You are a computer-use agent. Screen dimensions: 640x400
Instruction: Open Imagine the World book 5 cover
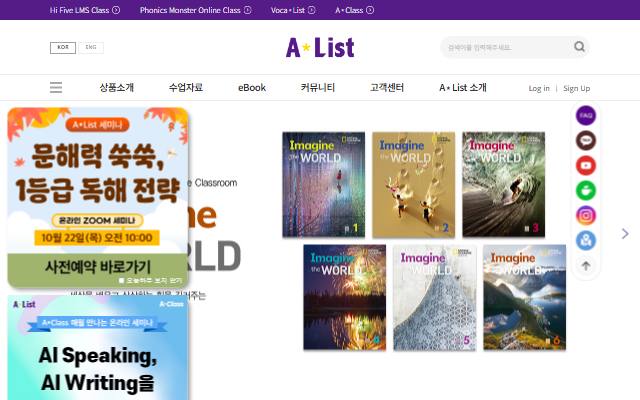pyautogui.click(x=434, y=297)
